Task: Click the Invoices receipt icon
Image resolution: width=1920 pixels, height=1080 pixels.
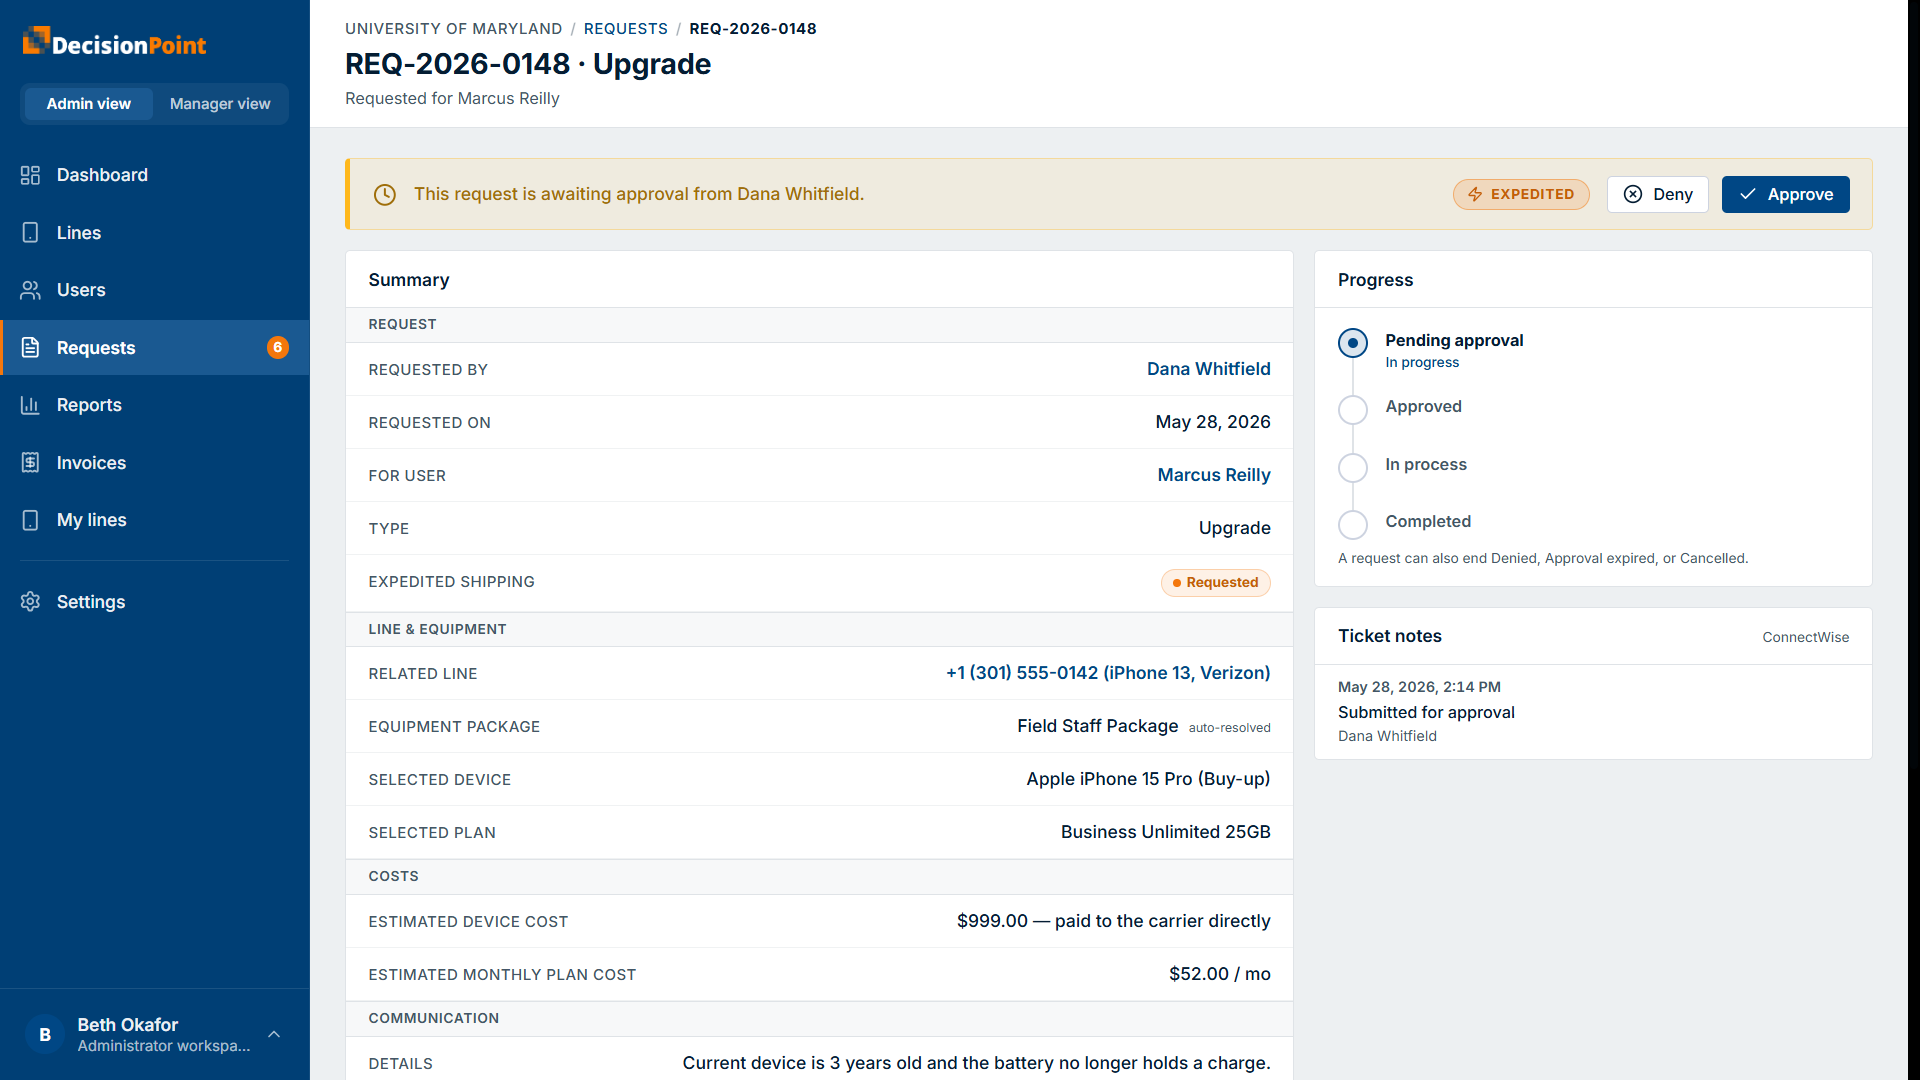Action: pyautogui.click(x=30, y=463)
